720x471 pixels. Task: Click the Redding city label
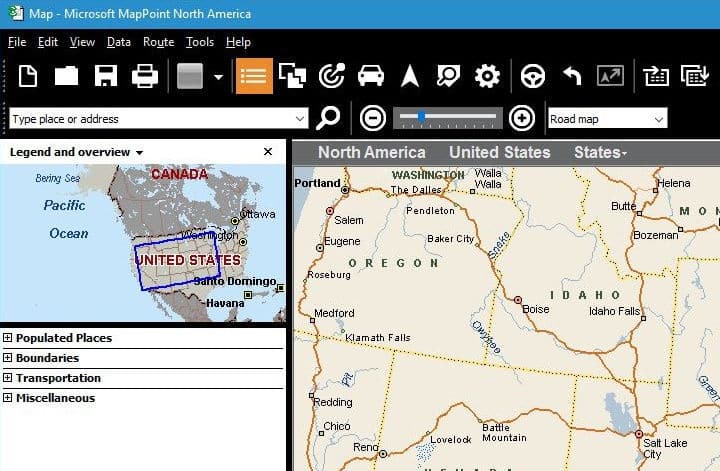(x=333, y=403)
